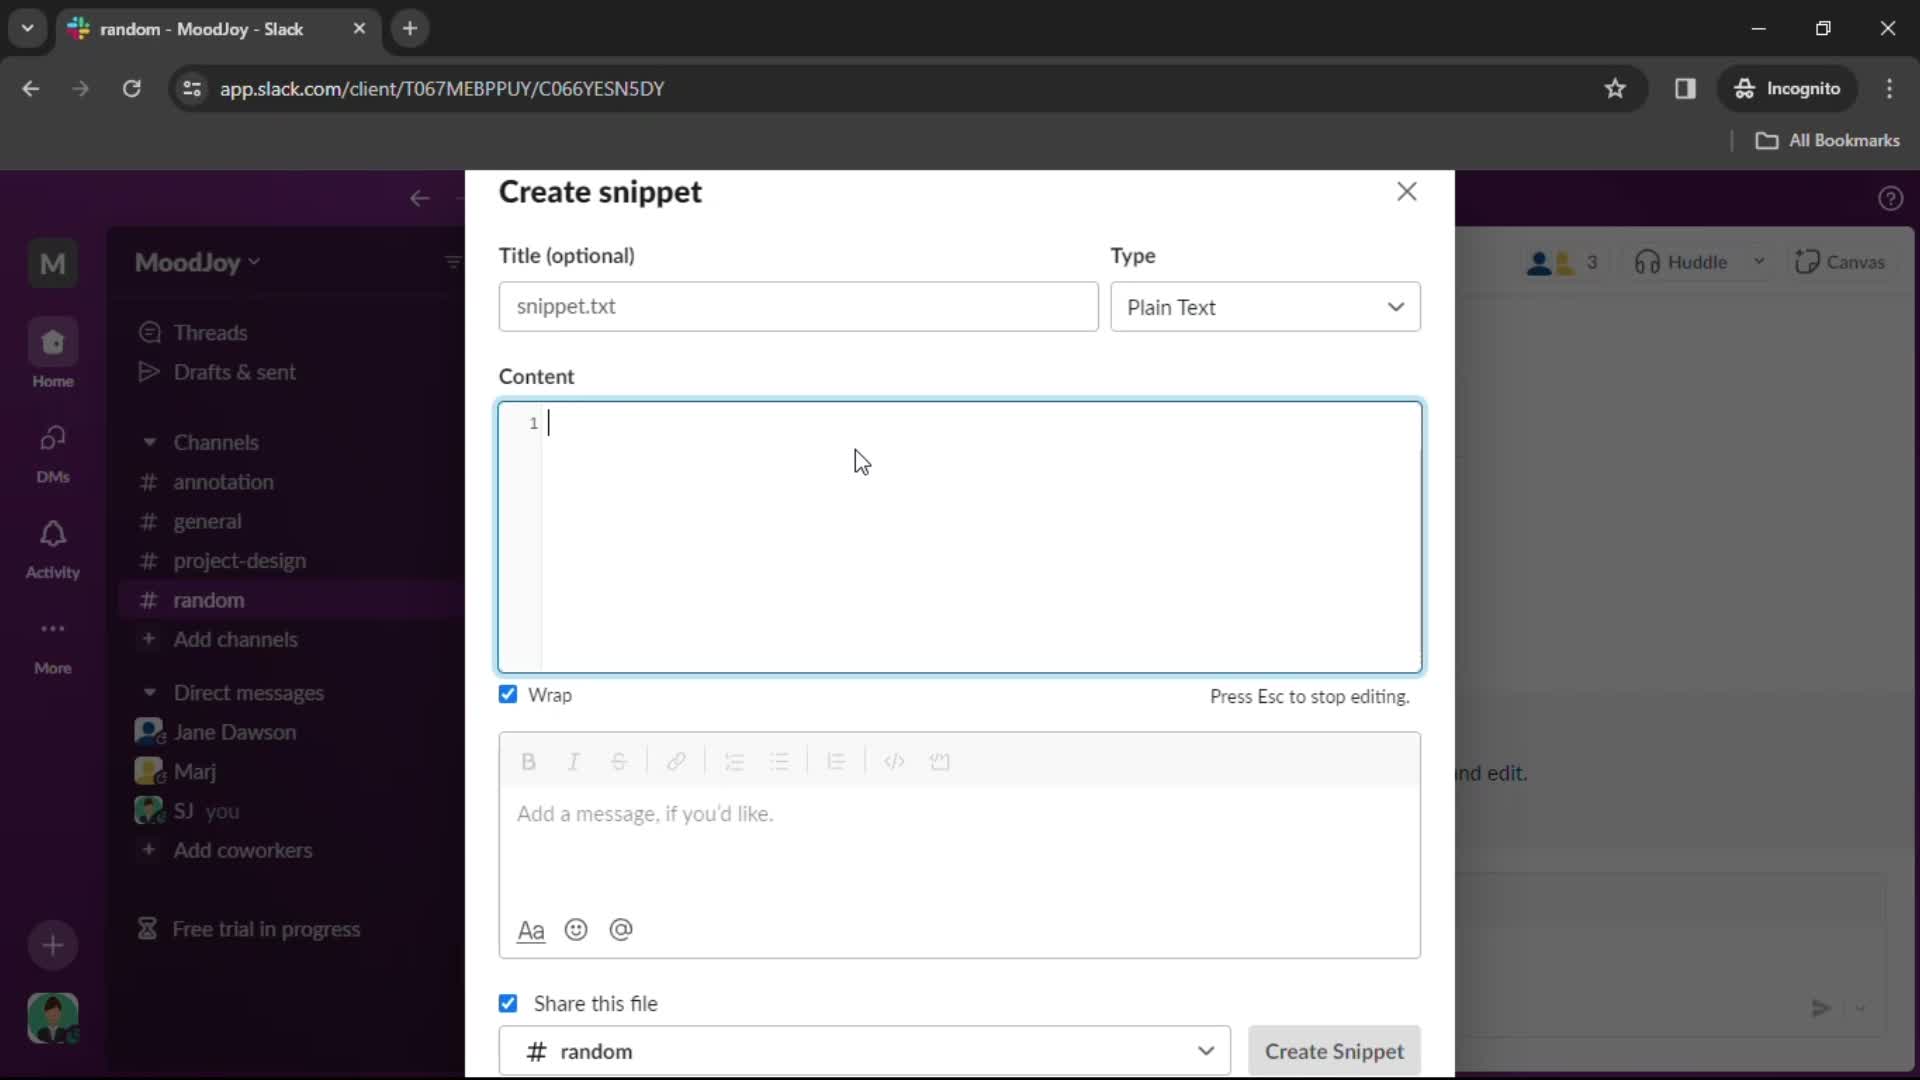This screenshot has width=1920, height=1080.
Task: Click the Add a message field
Action: point(959,814)
